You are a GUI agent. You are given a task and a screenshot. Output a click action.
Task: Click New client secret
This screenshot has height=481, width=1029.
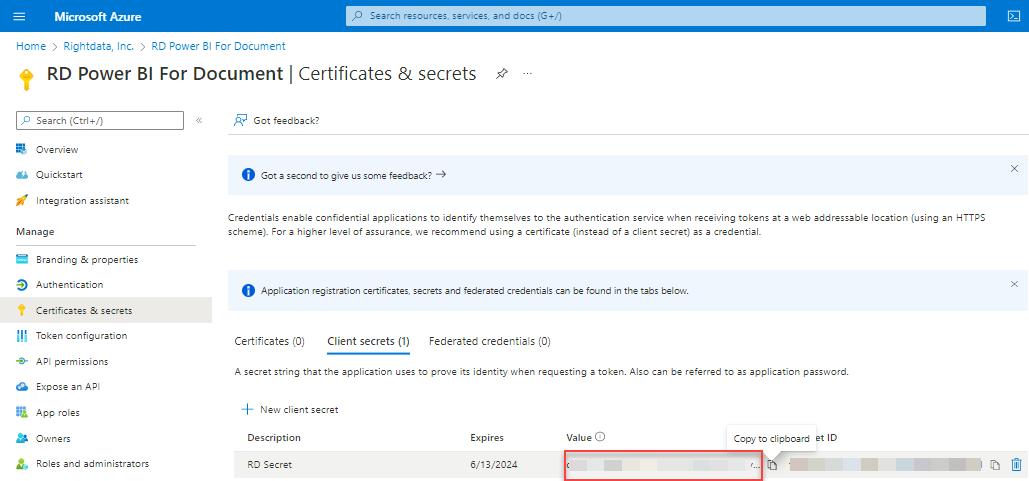tap(290, 409)
